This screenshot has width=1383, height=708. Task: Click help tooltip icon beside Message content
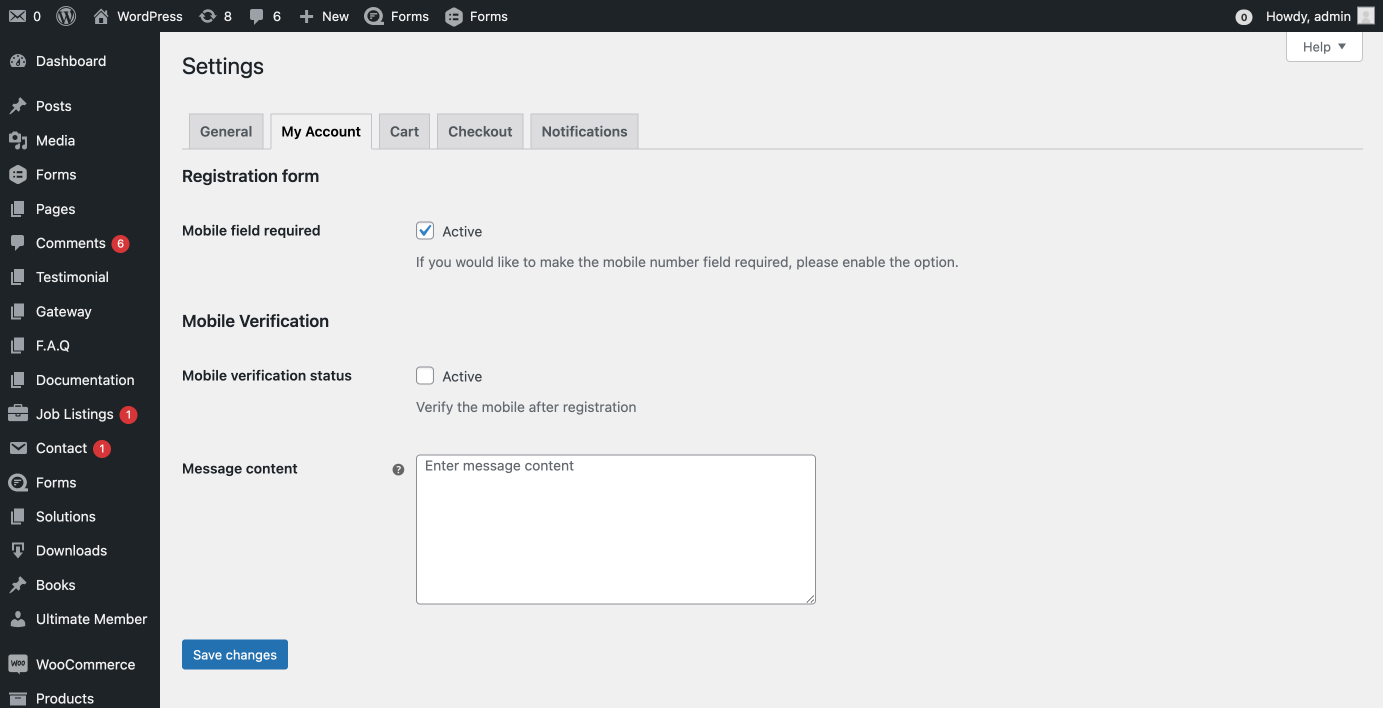(398, 469)
